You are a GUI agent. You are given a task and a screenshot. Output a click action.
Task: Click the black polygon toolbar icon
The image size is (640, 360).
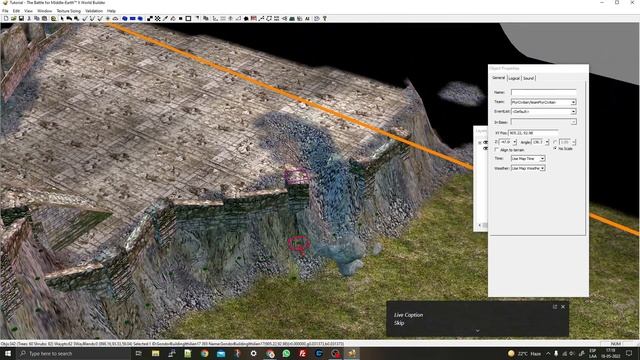pyautogui.click(x=246, y=18)
